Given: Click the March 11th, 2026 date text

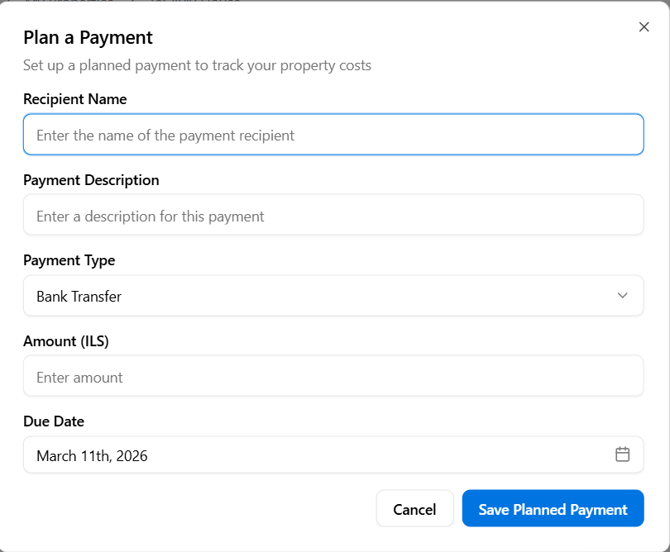Looking at the screenshot, I should [x=92, y=456].
